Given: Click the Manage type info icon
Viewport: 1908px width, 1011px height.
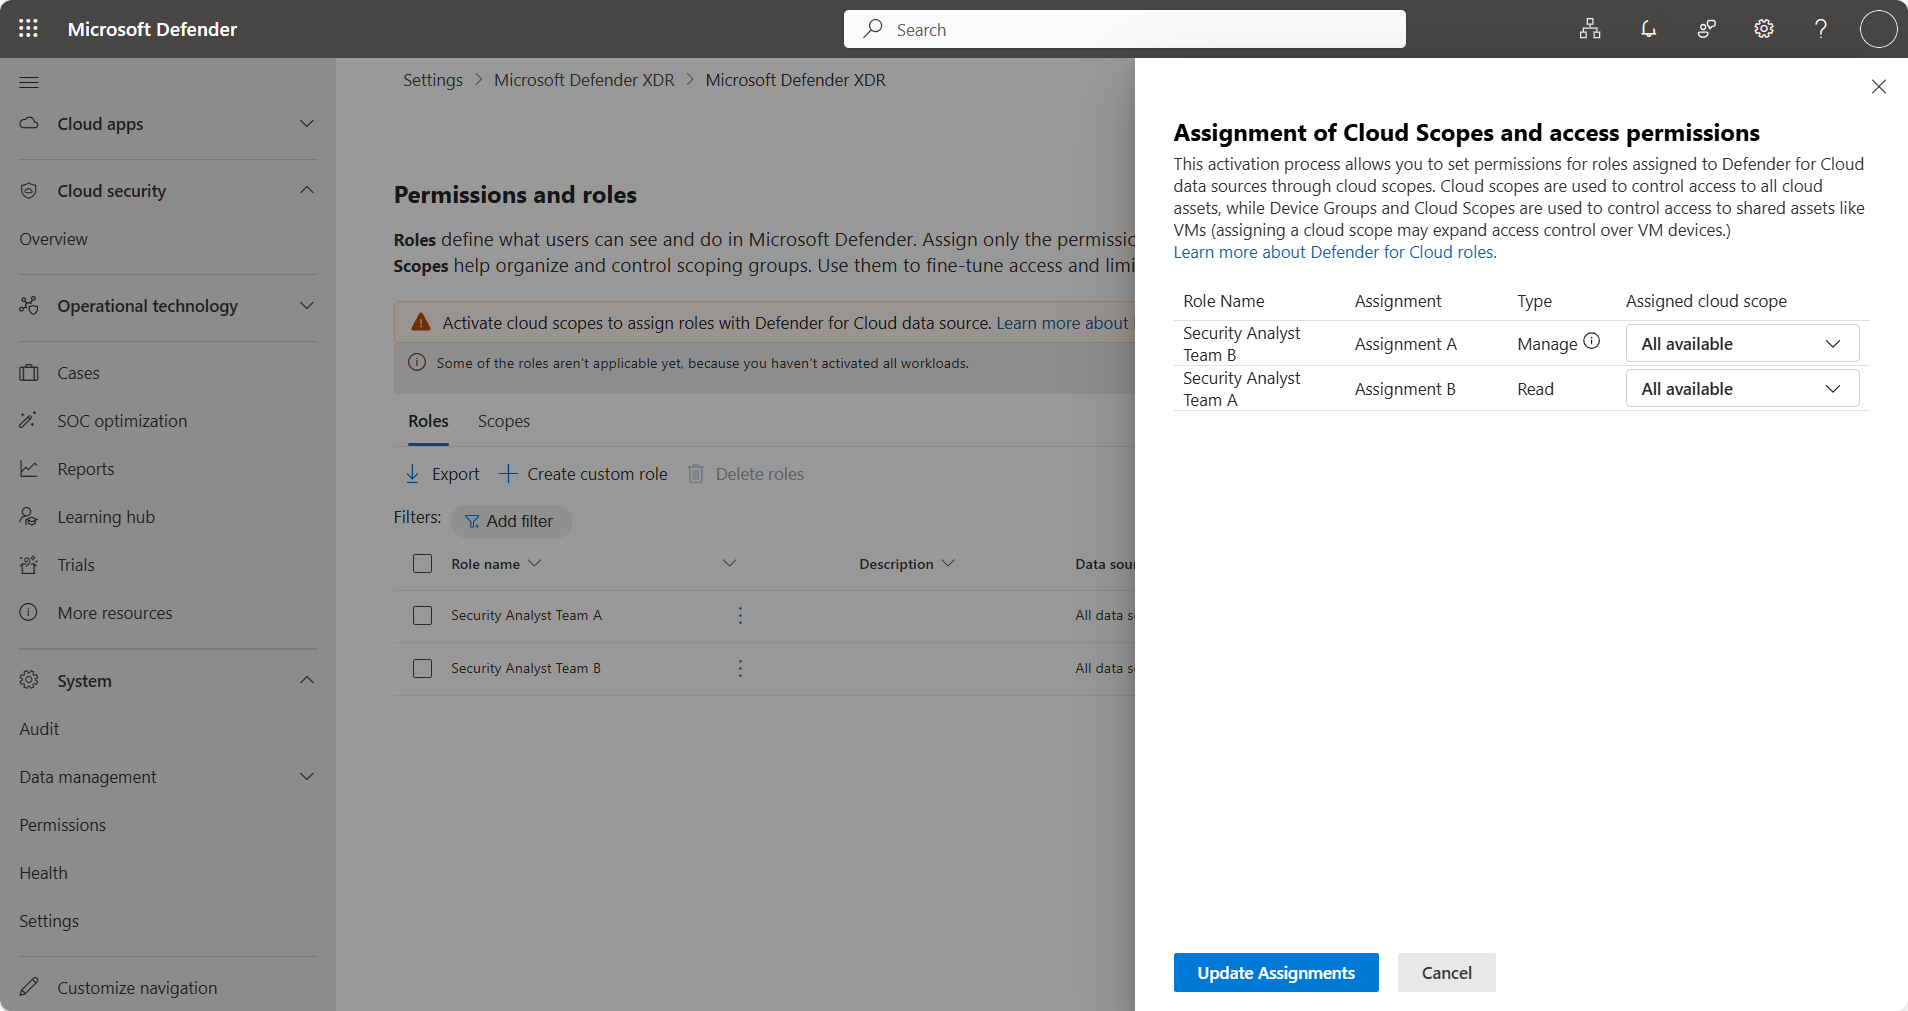Looking at the screenshot, I should coord(1592,342).
